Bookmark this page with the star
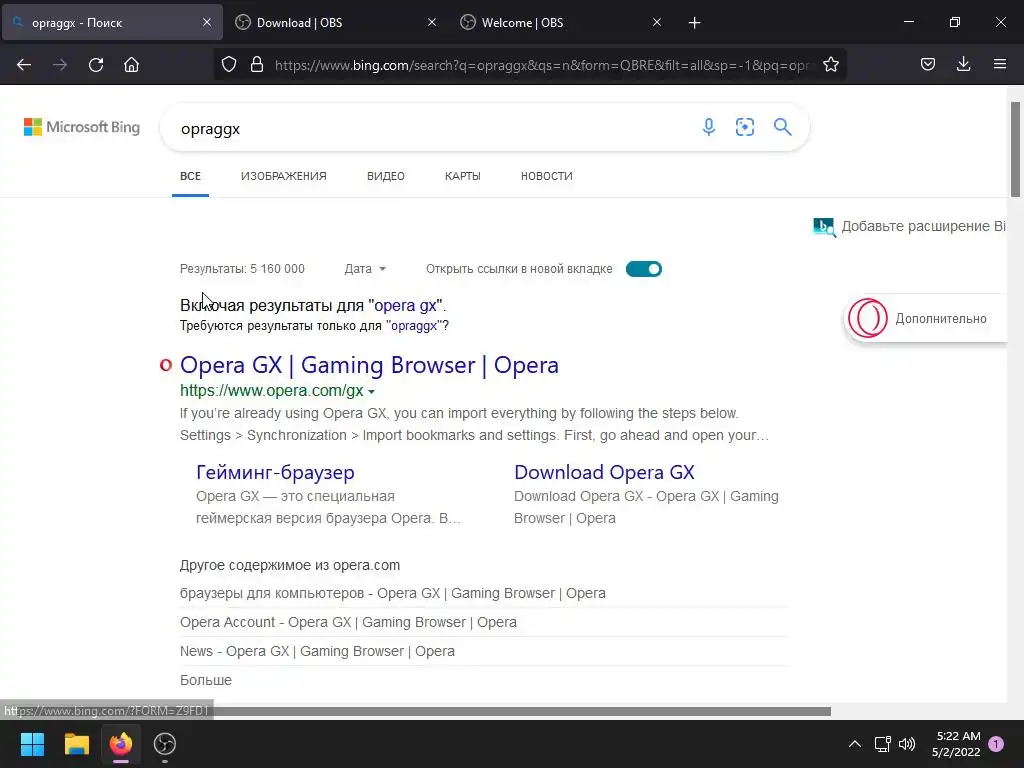The image size is (1024, 768). click(831, 65)
